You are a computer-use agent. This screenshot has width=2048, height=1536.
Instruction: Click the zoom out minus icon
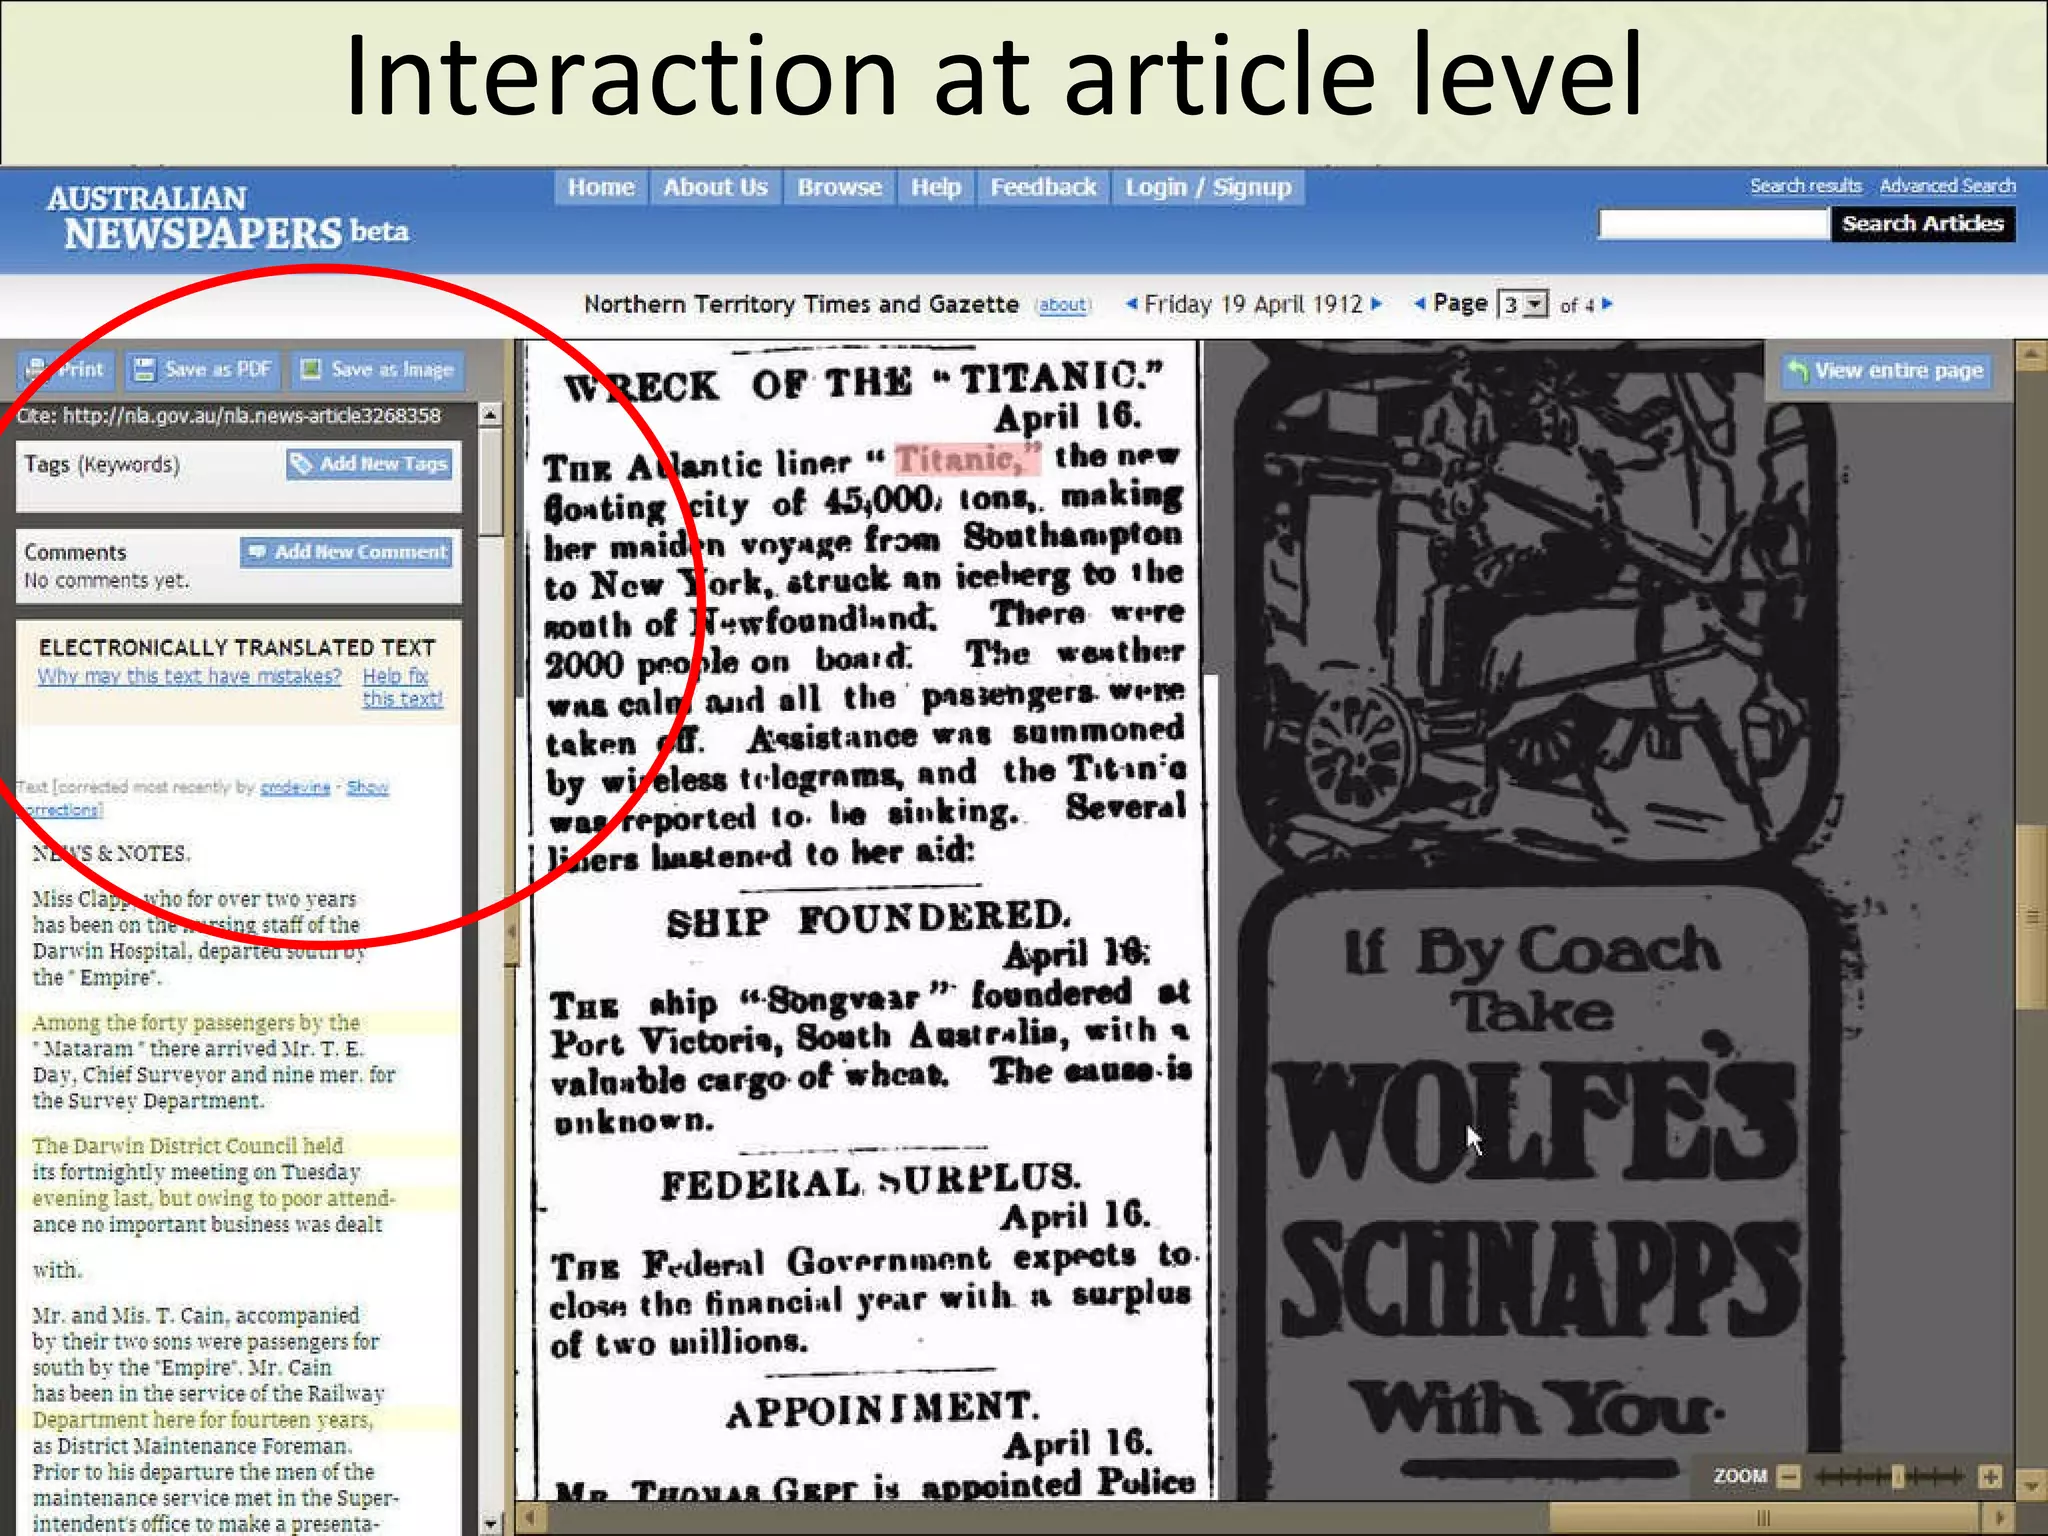point(1789,1476)
